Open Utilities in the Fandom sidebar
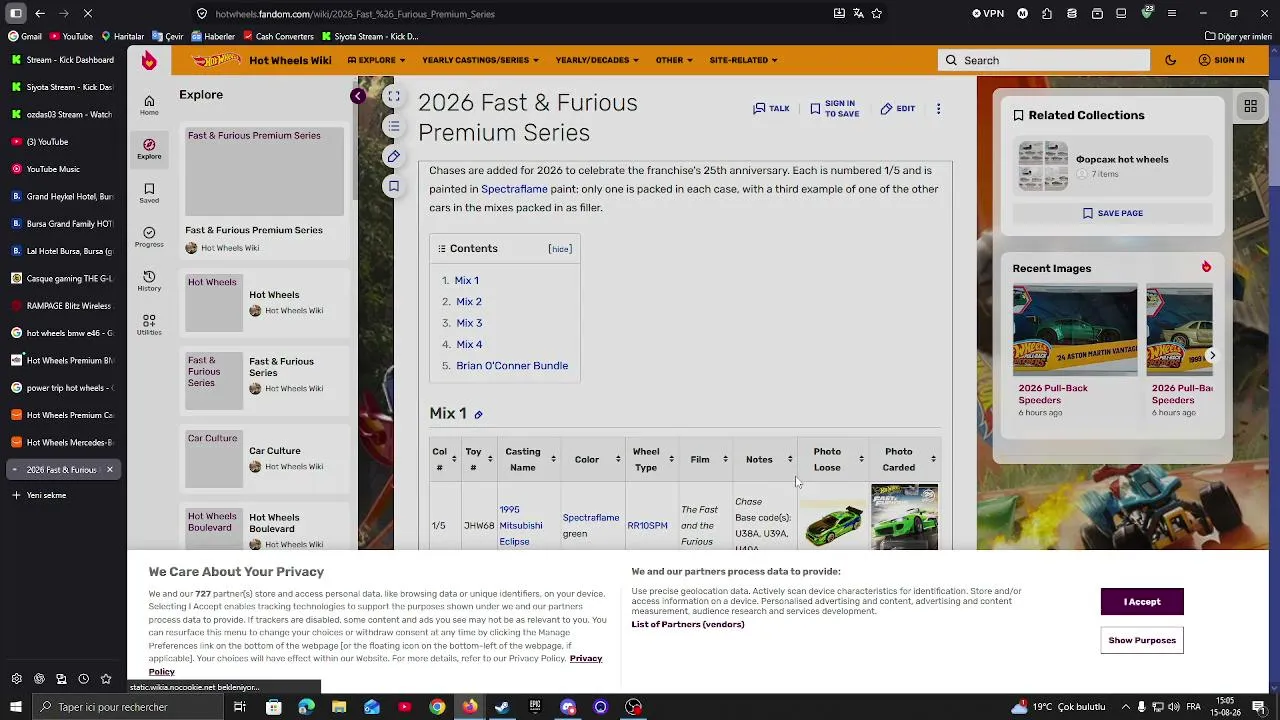Viewport: 1280px width, 720px height. pos(149,325)
